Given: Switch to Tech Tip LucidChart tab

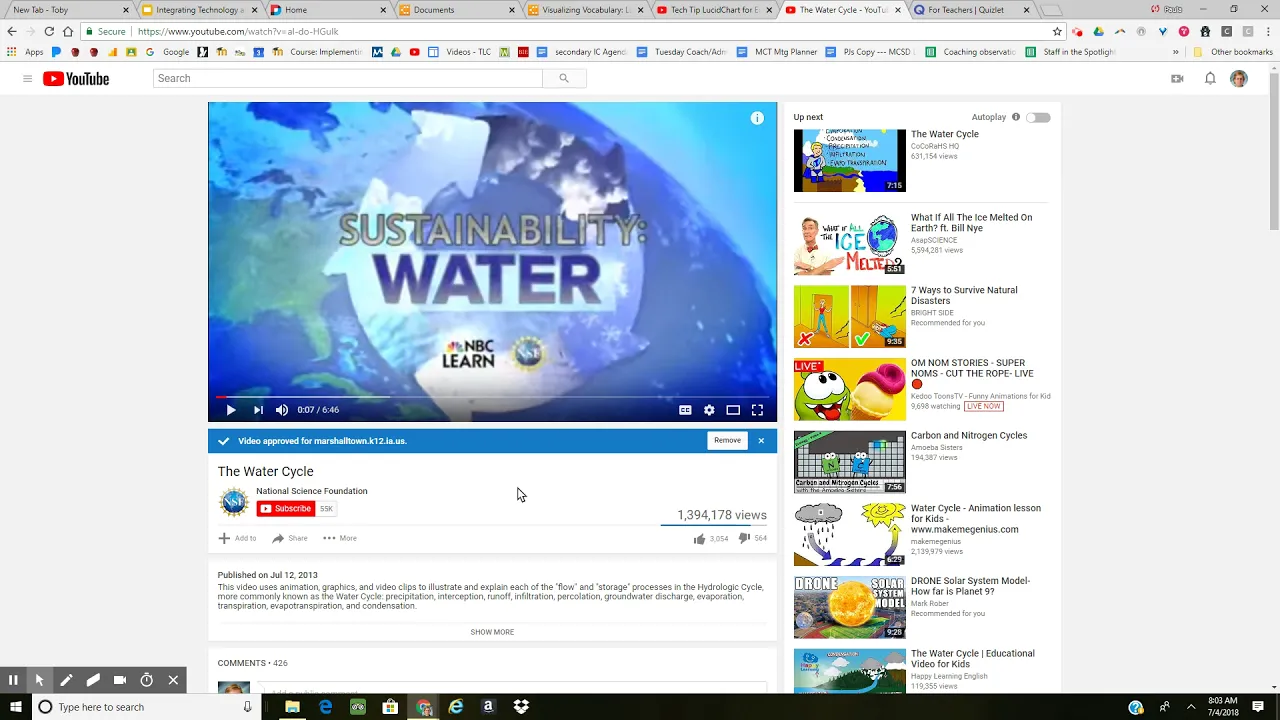Looking at the screenshot, I should coord(713,10).
